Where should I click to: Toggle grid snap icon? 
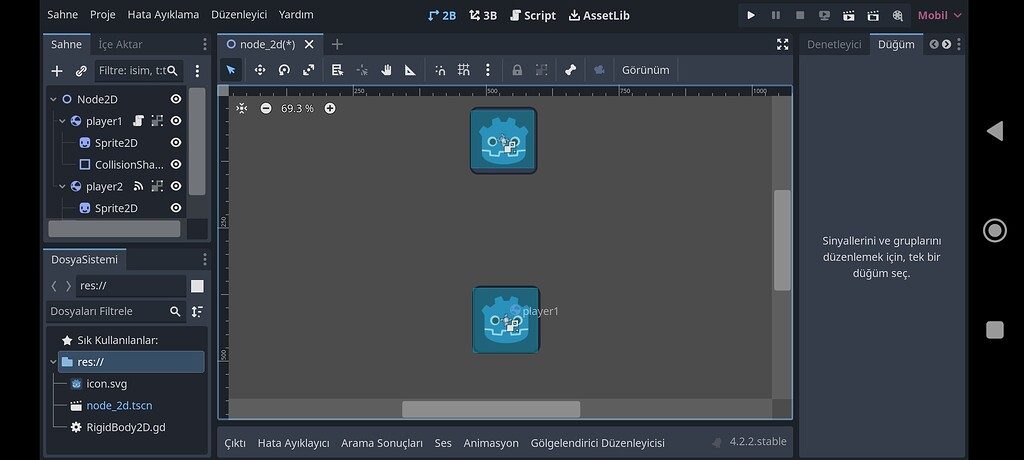(x=464, y=70)
